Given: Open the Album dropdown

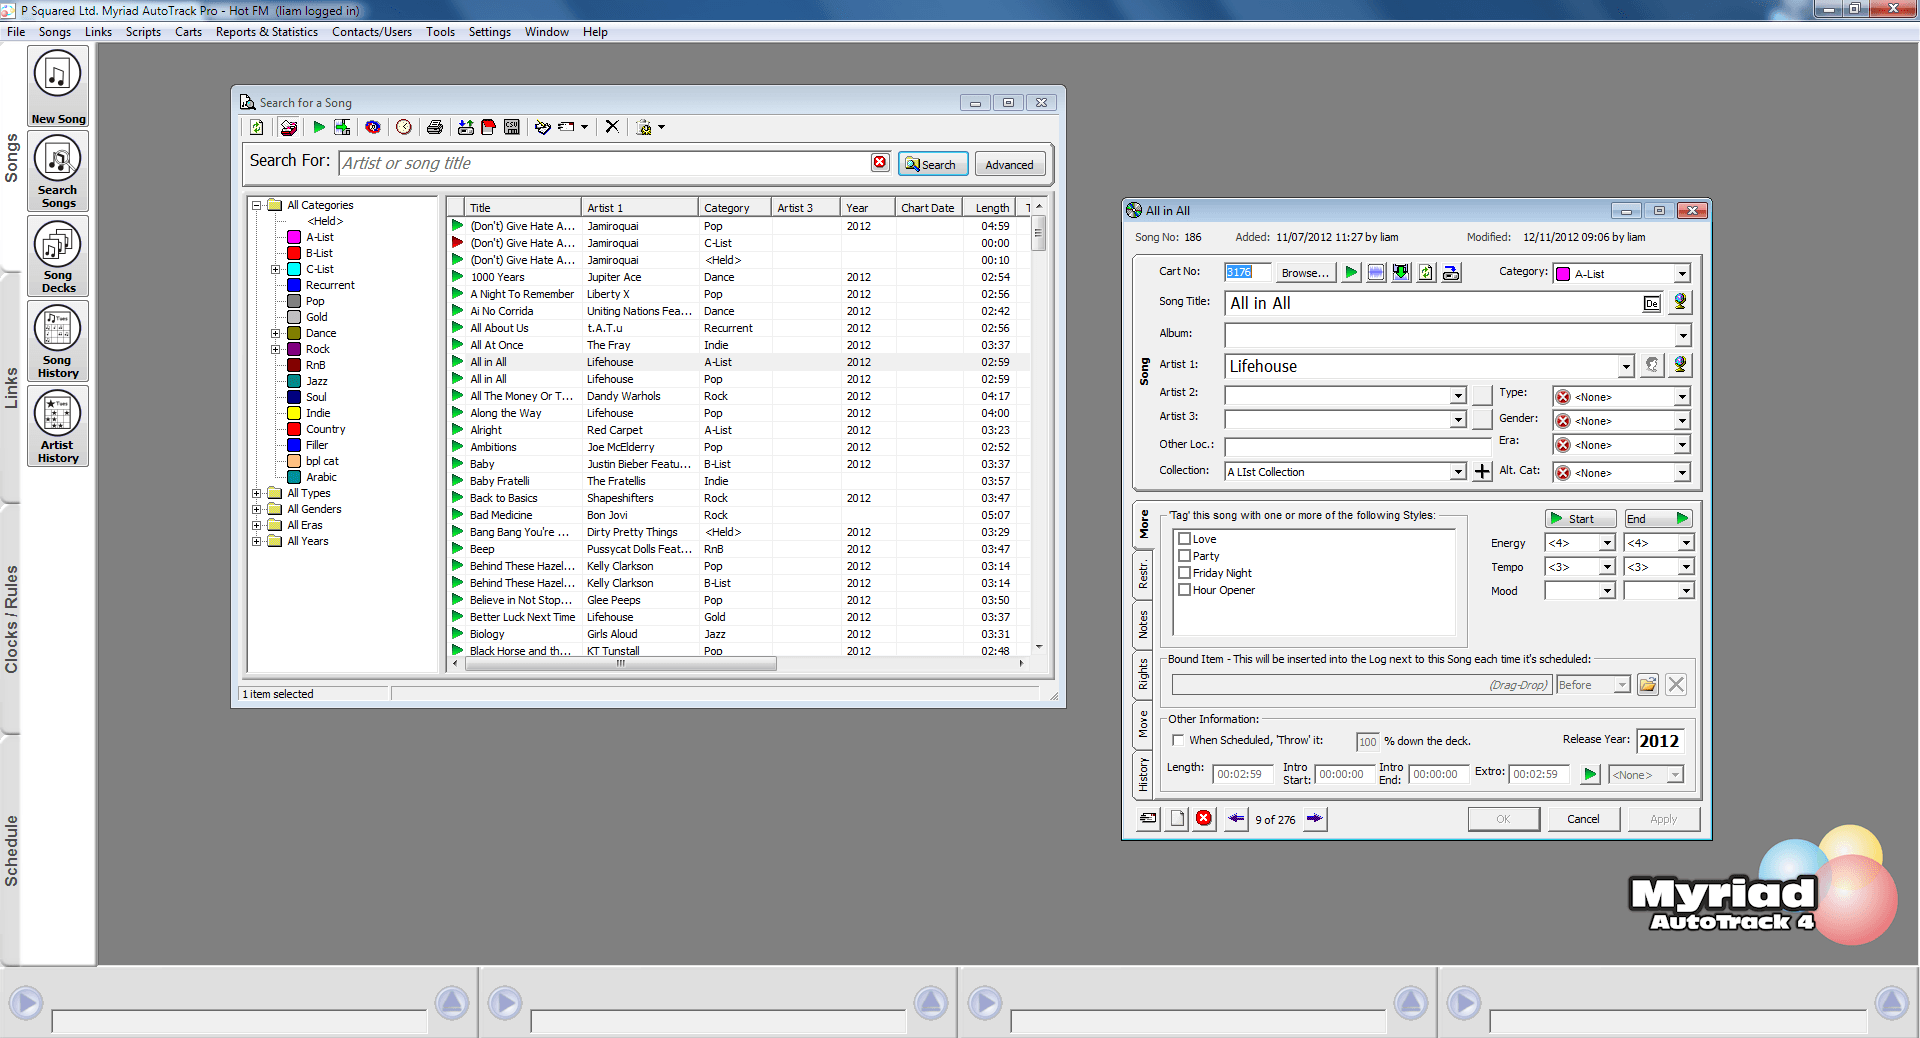Looking at the screenshot, I should pyautogui.click(x=1683, y=335).
